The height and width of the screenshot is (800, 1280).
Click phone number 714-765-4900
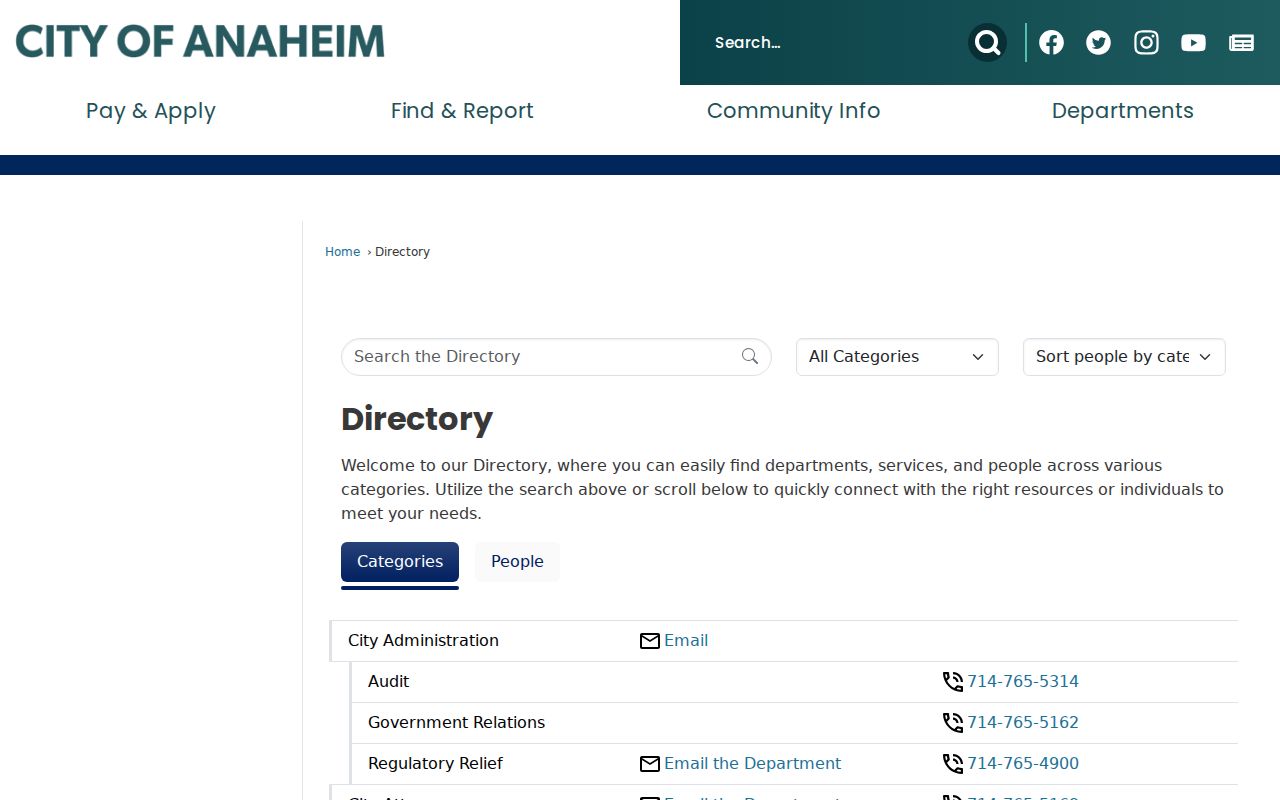[x=1023, y=764]
